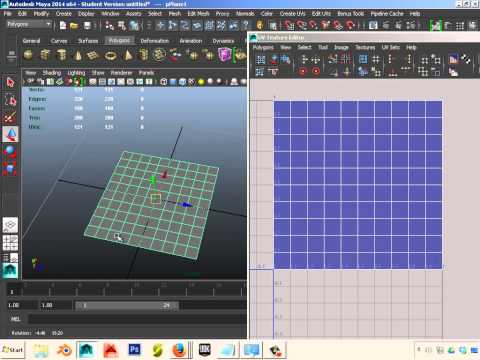The width and height of the screenshot is (480, 360).
Task: Toggle the dim image button in UV editor
Action: coord(453,71)
